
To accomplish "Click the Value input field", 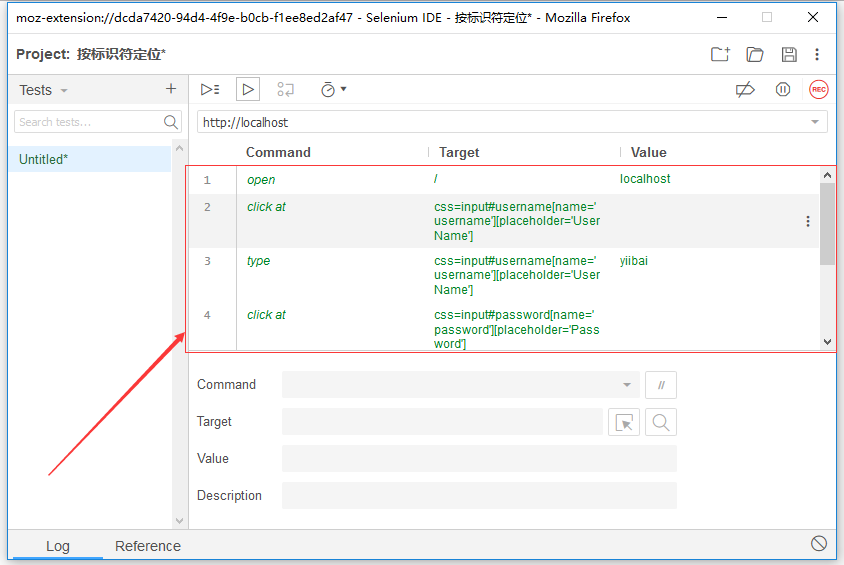I will tap(479, 458).
